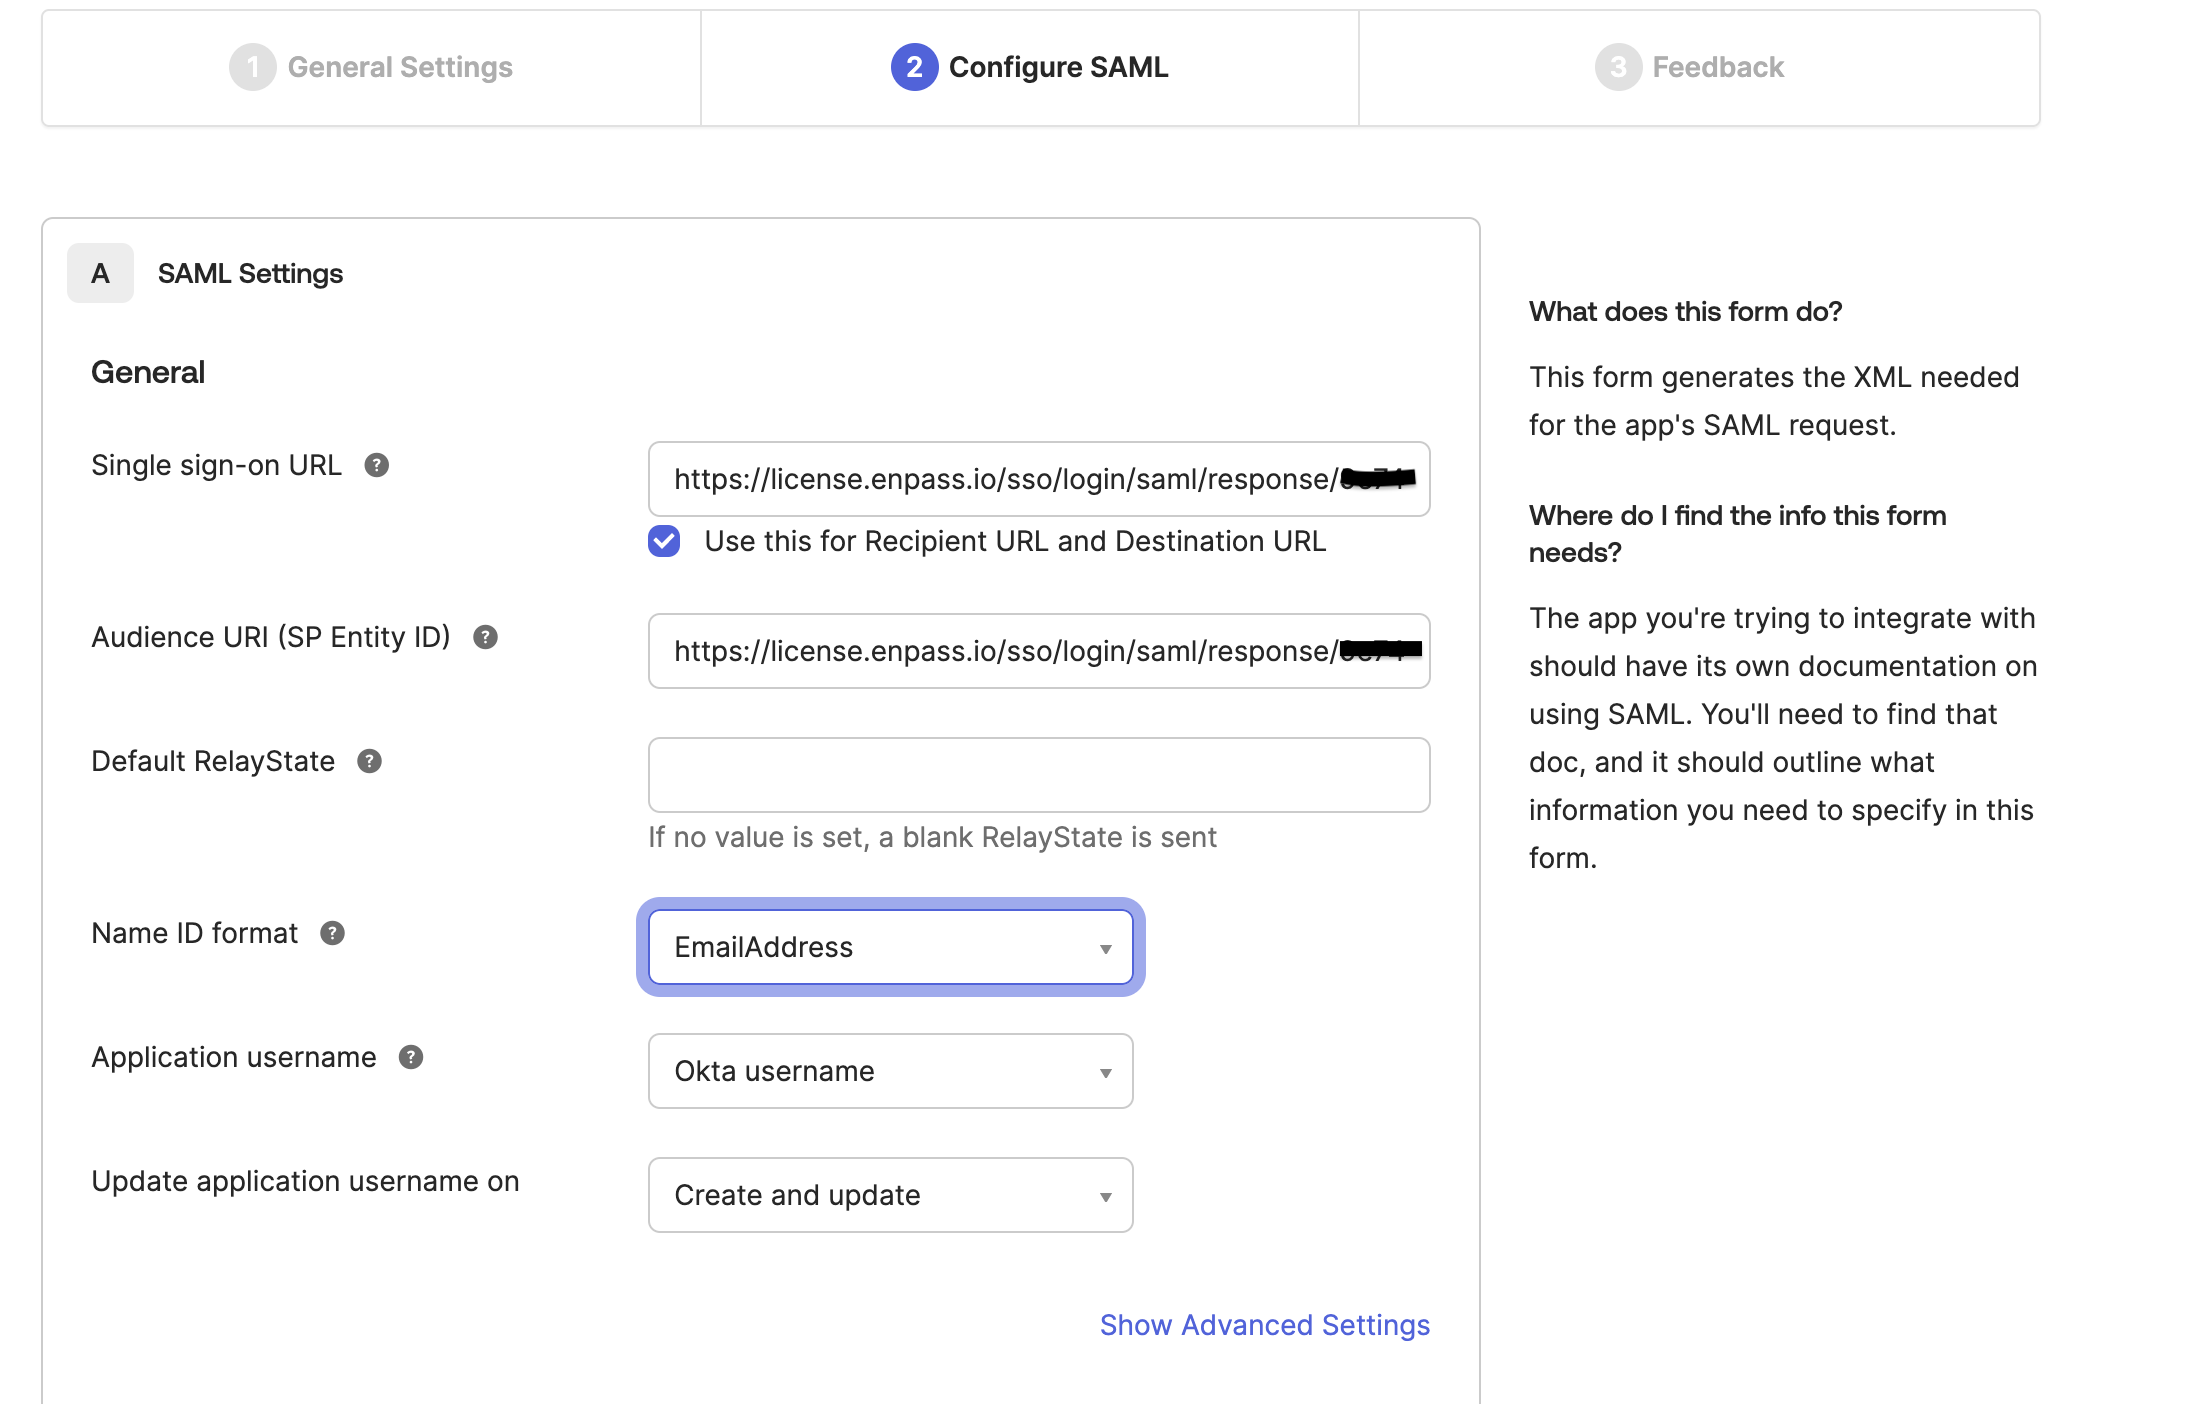Select the Single sign-on URL text field
Image resolution: width=2190 pixels, height=1404 pixels.
1039,479
